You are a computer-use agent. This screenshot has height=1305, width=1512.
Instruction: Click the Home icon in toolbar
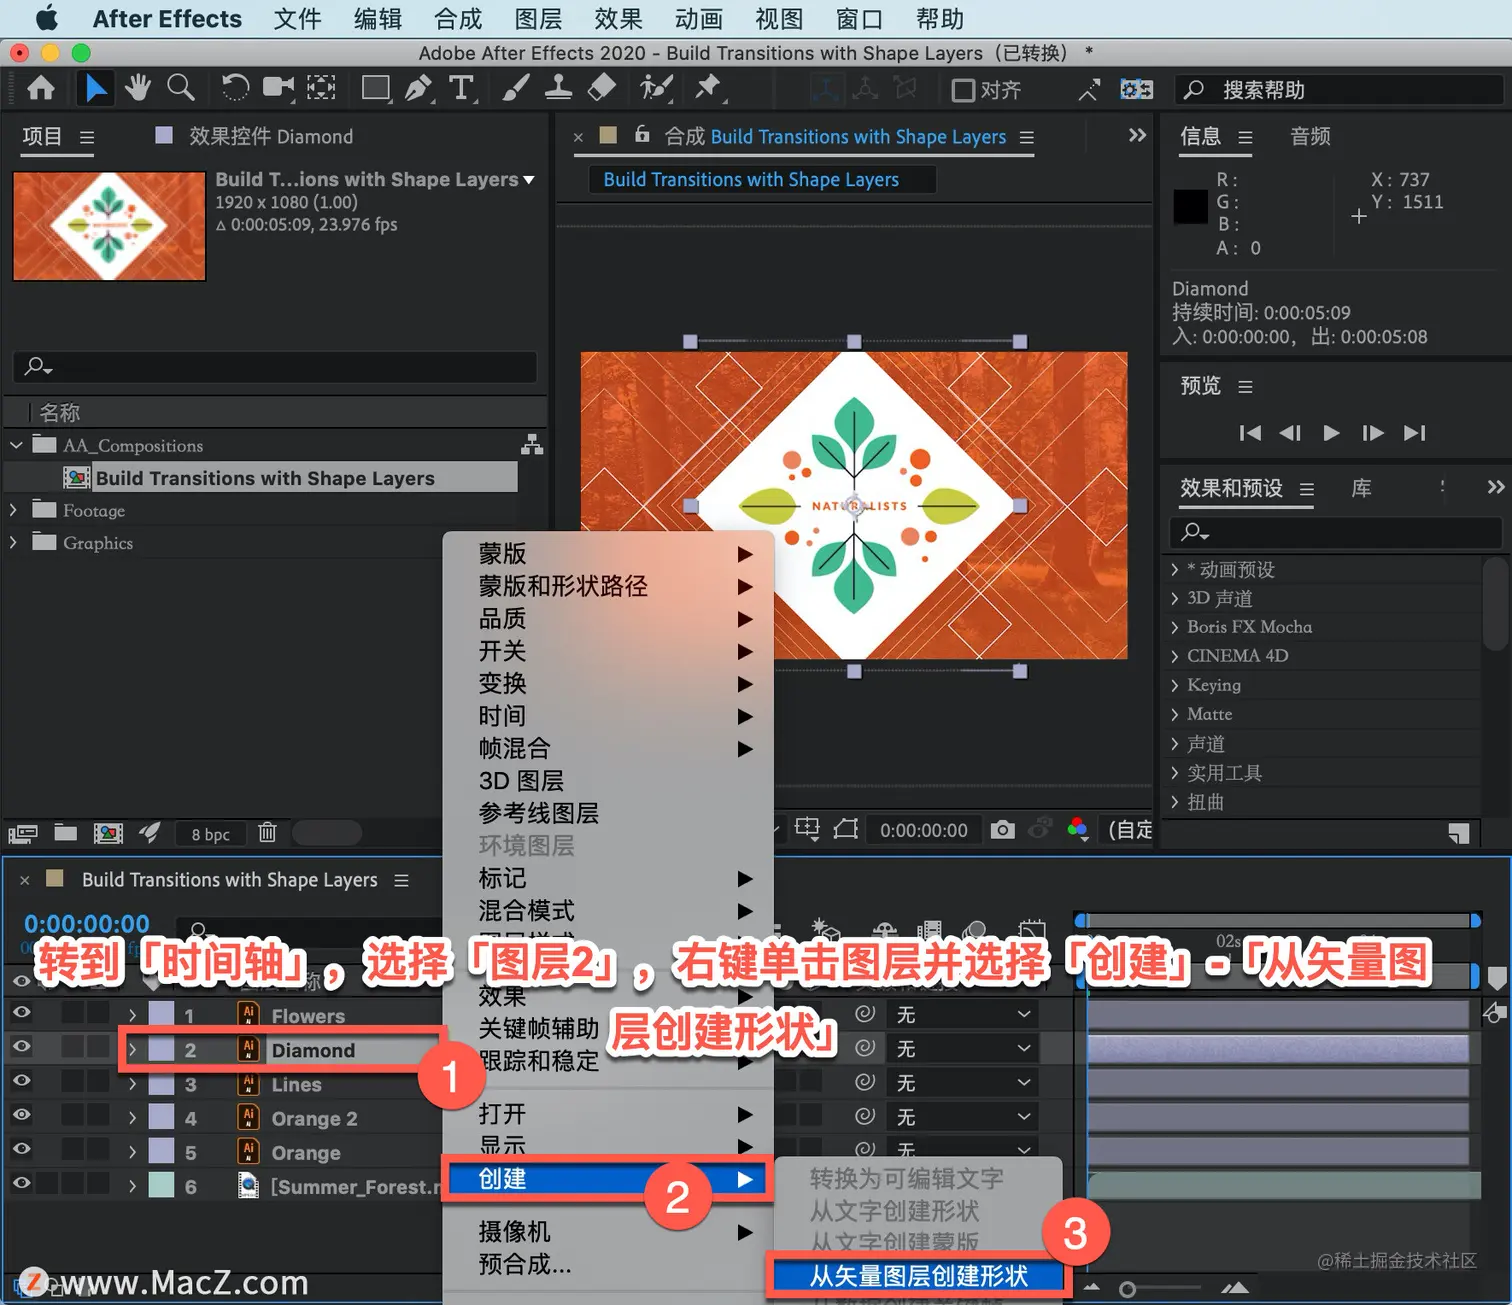coord(41,89)
